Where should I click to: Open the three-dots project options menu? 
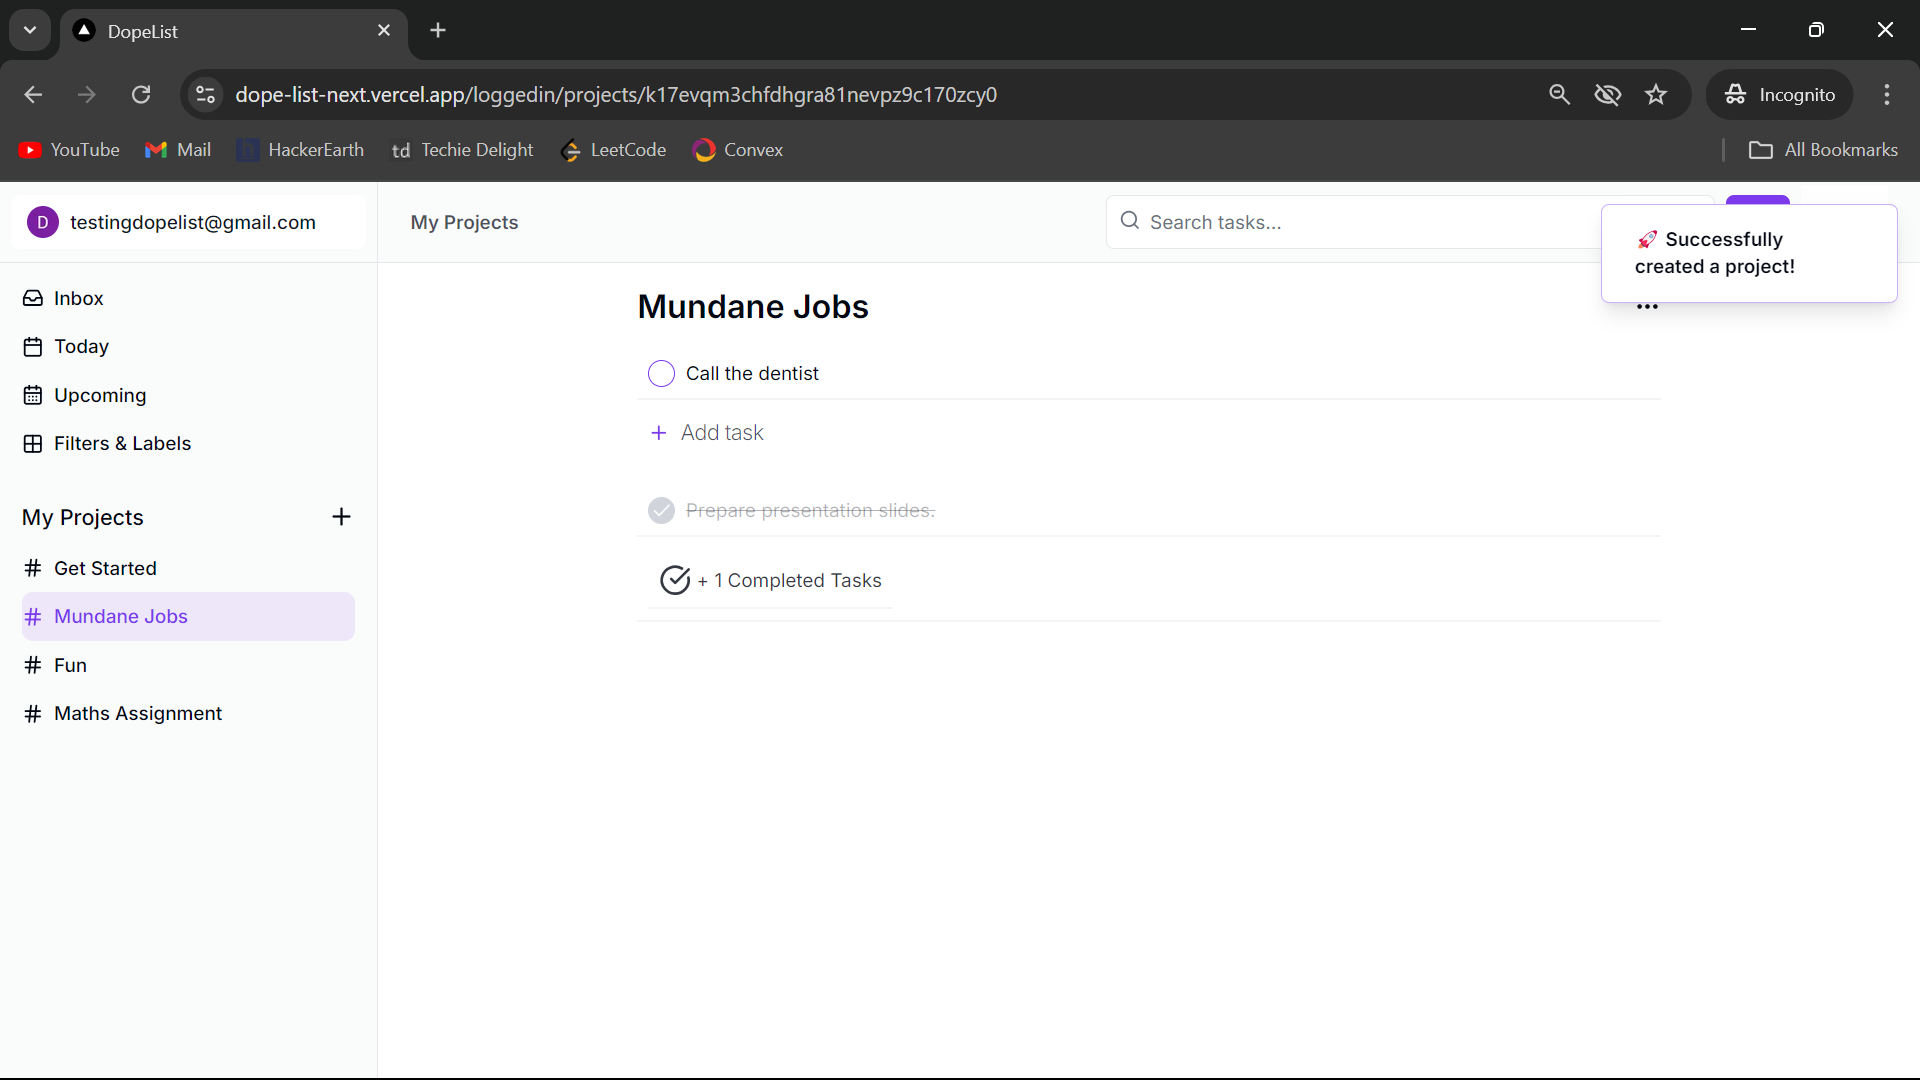point(1647,307)
